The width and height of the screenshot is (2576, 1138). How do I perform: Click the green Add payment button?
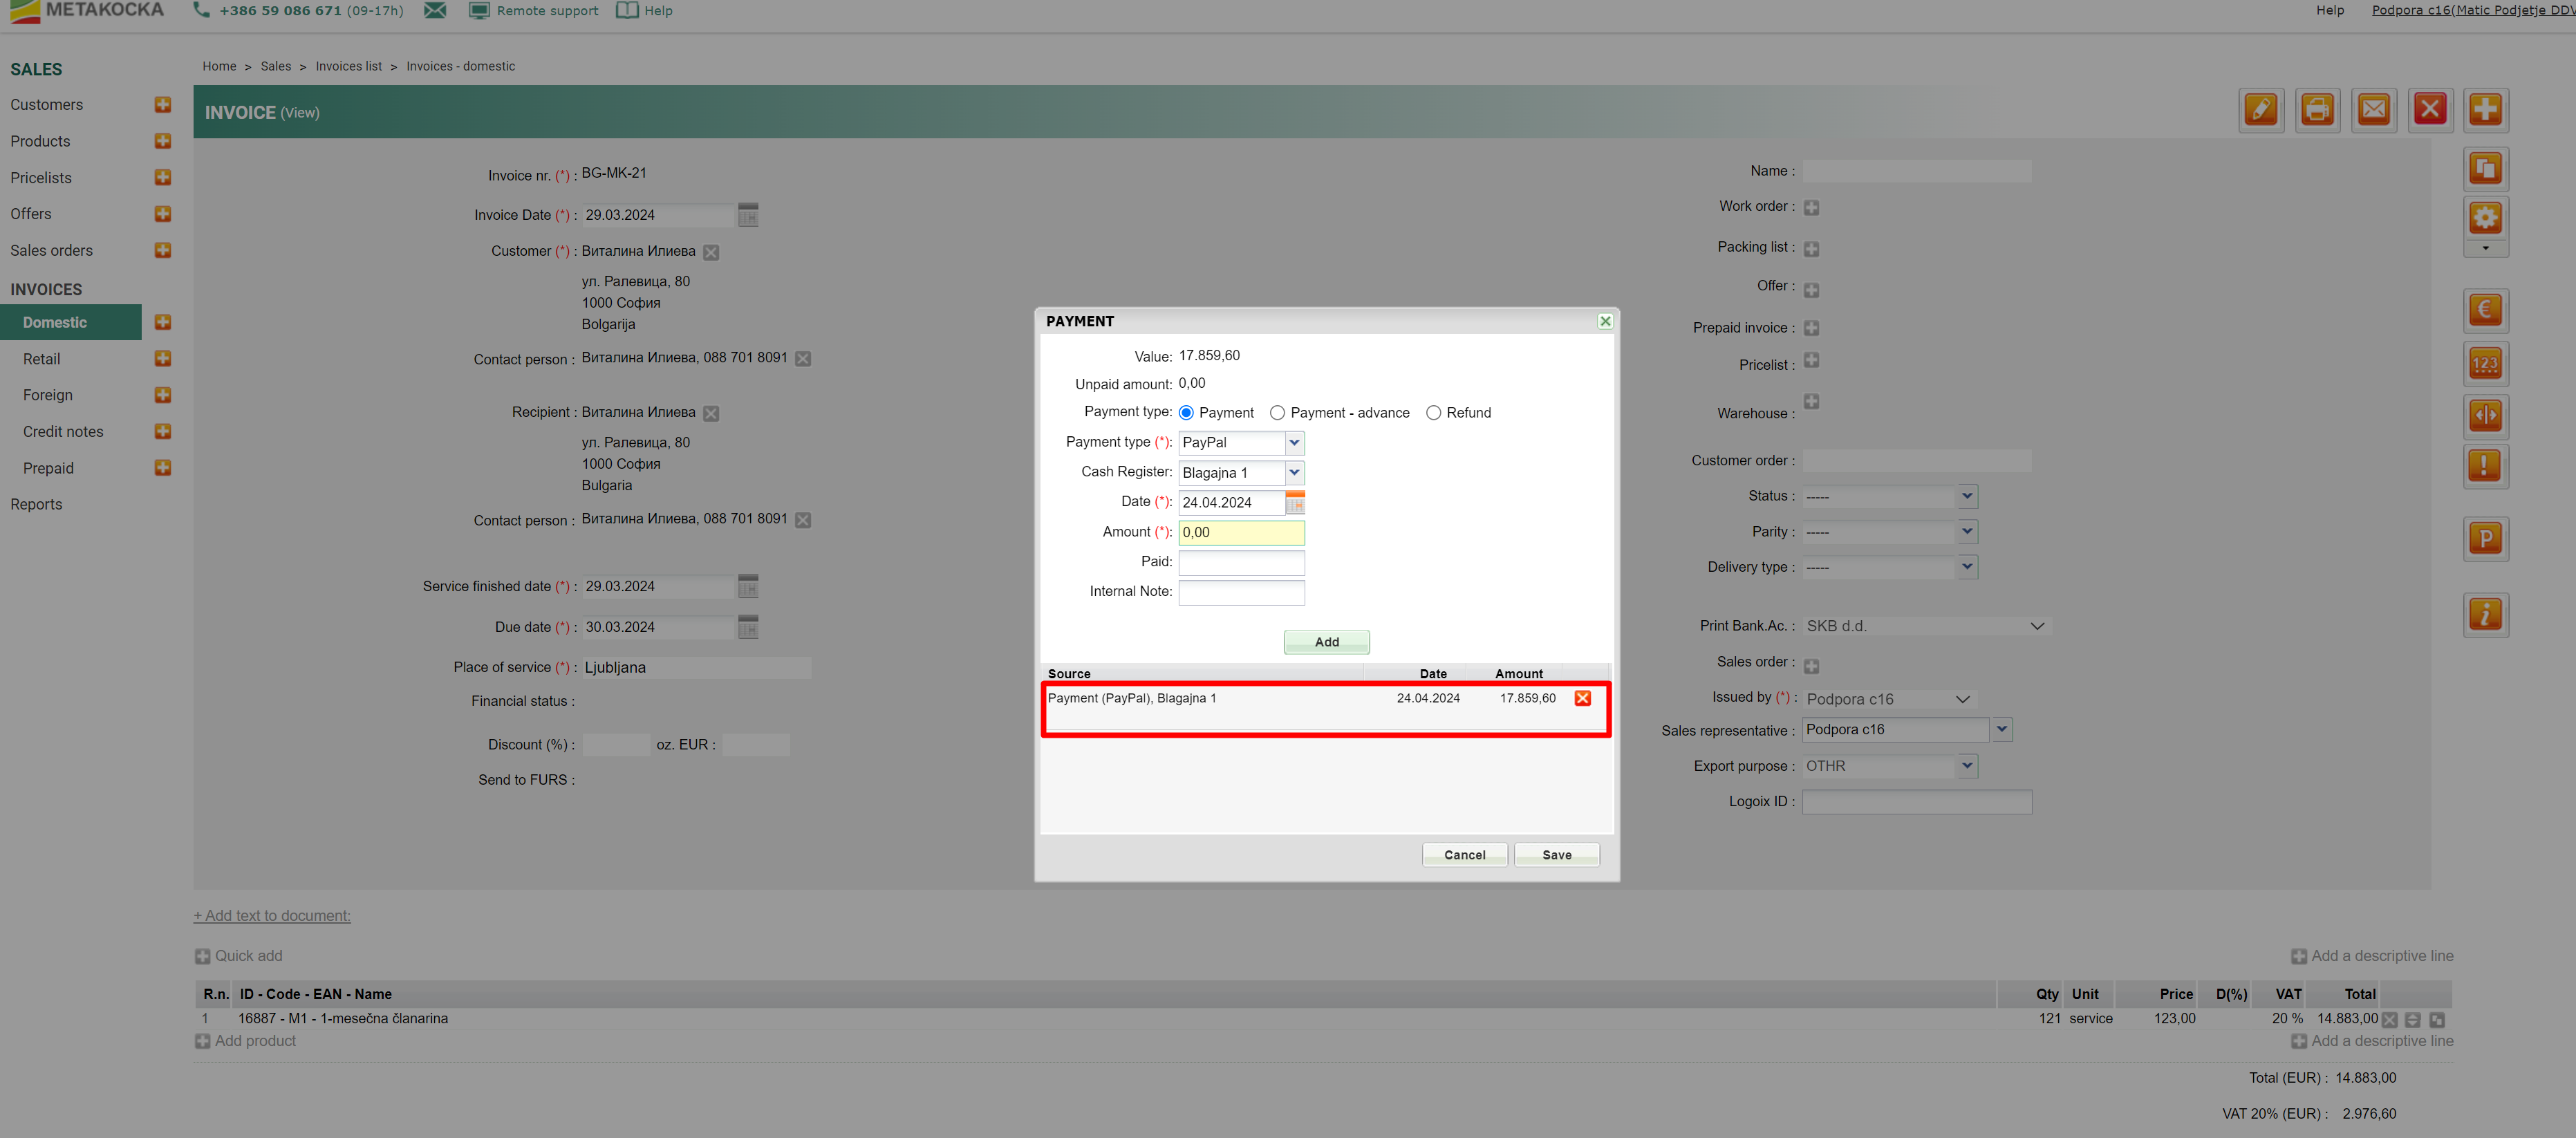tap(1326, 642)
